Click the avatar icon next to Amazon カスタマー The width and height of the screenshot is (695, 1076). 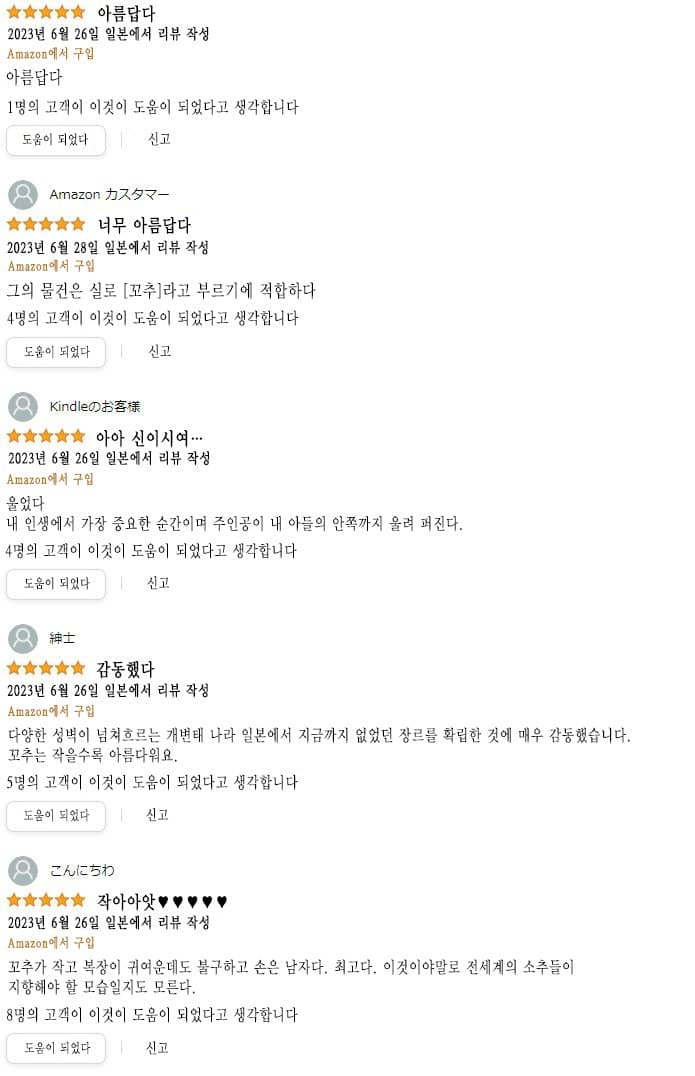[23, 195]
